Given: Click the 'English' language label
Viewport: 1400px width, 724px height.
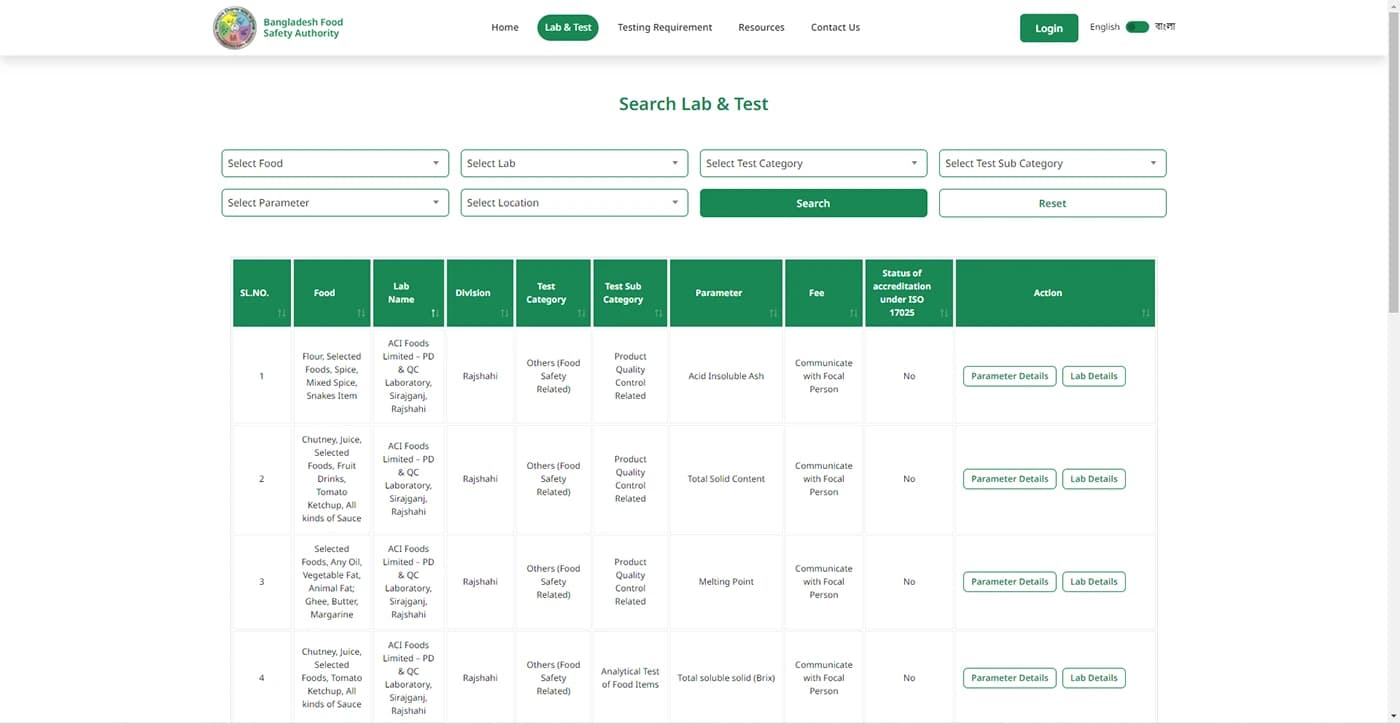Looking at the screenshot, I should 1105,27.
